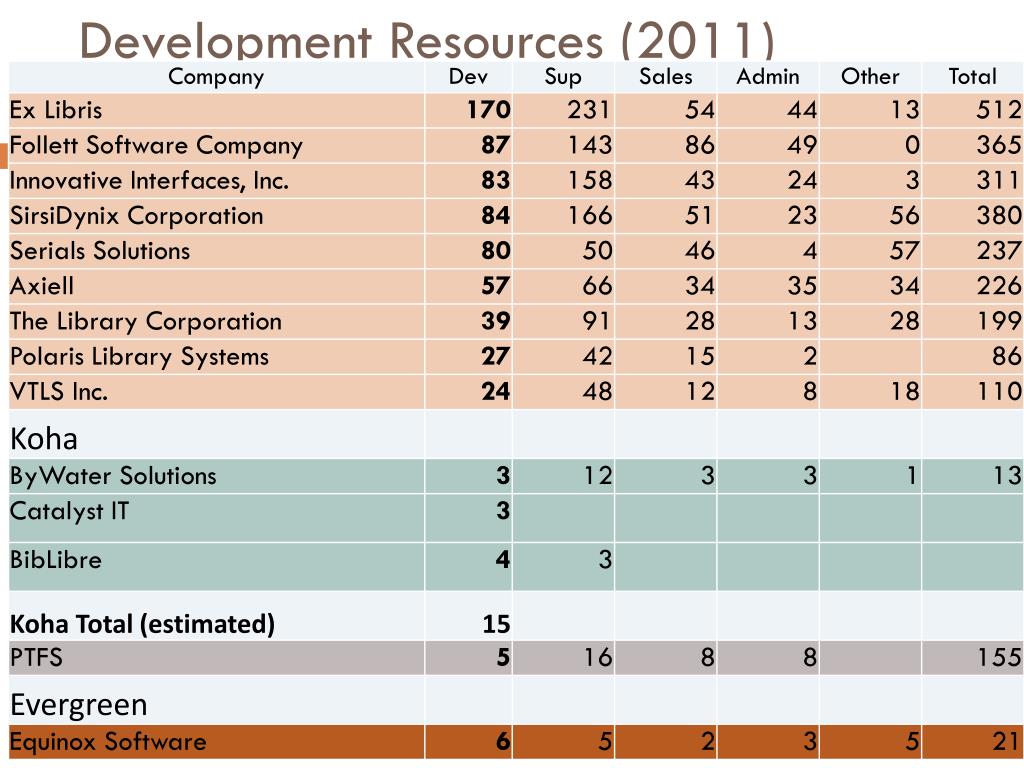Click the "Sales" column header
This screenshot has height=768, width=1024.
pyautogui.click(x=665, y=76)
